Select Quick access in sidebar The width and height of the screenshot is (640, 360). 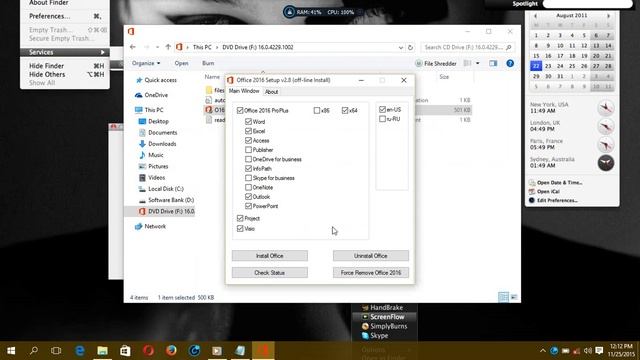pyautogui.click(x=157, y=80)
